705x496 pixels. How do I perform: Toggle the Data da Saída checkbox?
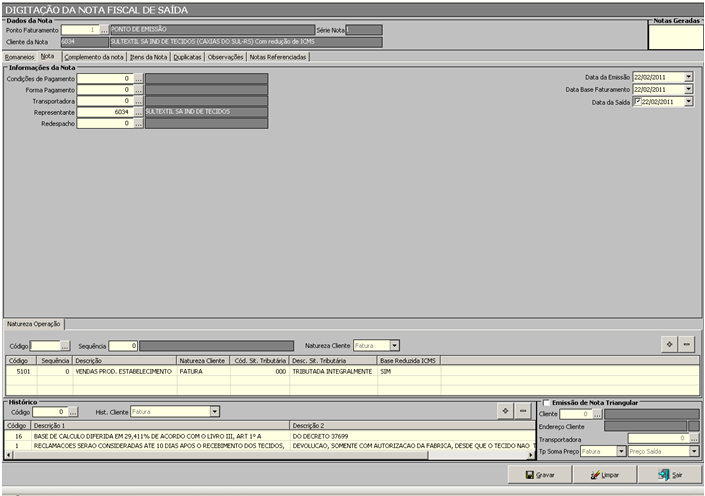coord(638,101)
